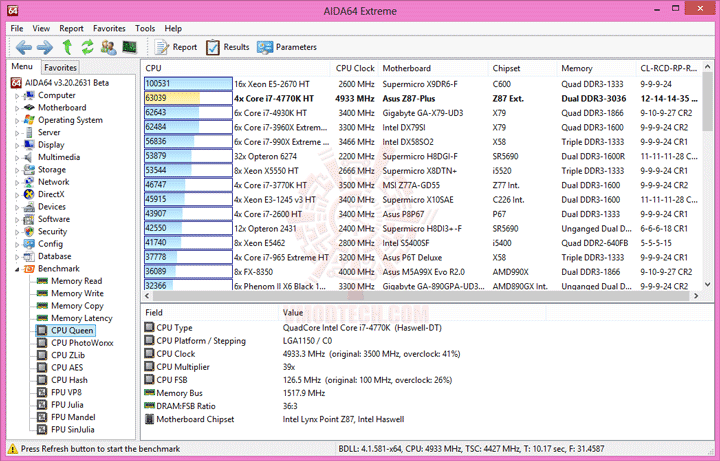The image size is (720, 461).
Task: Switch to the Favorites tab
Action: [x=60, y=67]
